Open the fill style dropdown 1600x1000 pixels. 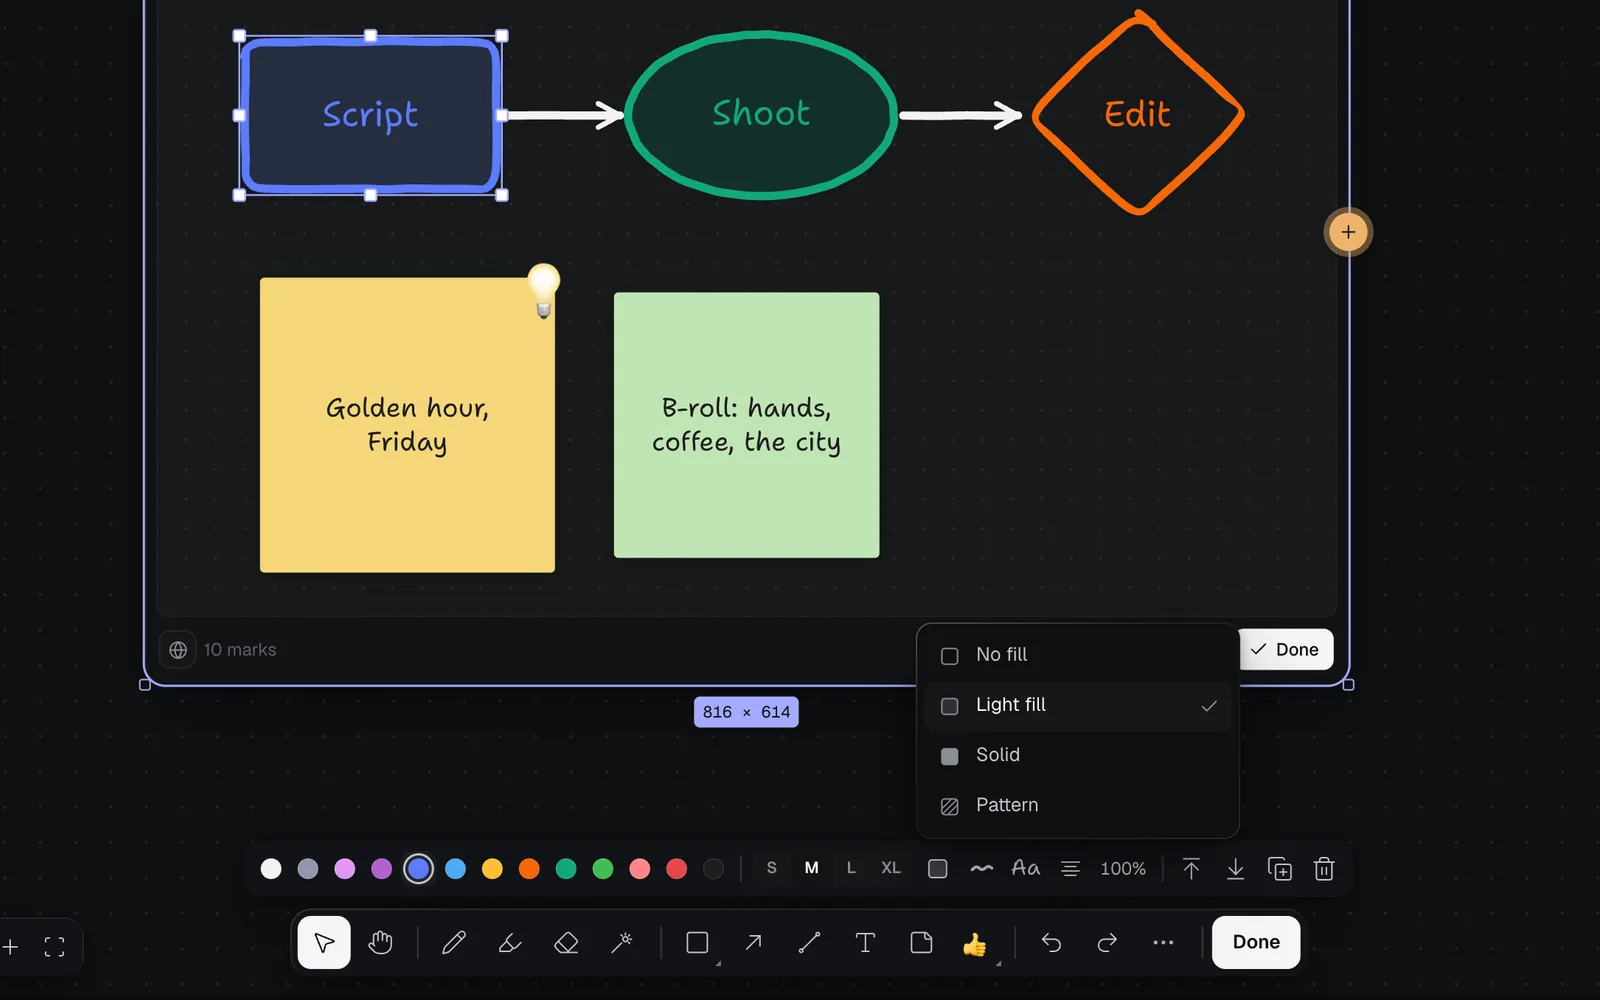937,869
